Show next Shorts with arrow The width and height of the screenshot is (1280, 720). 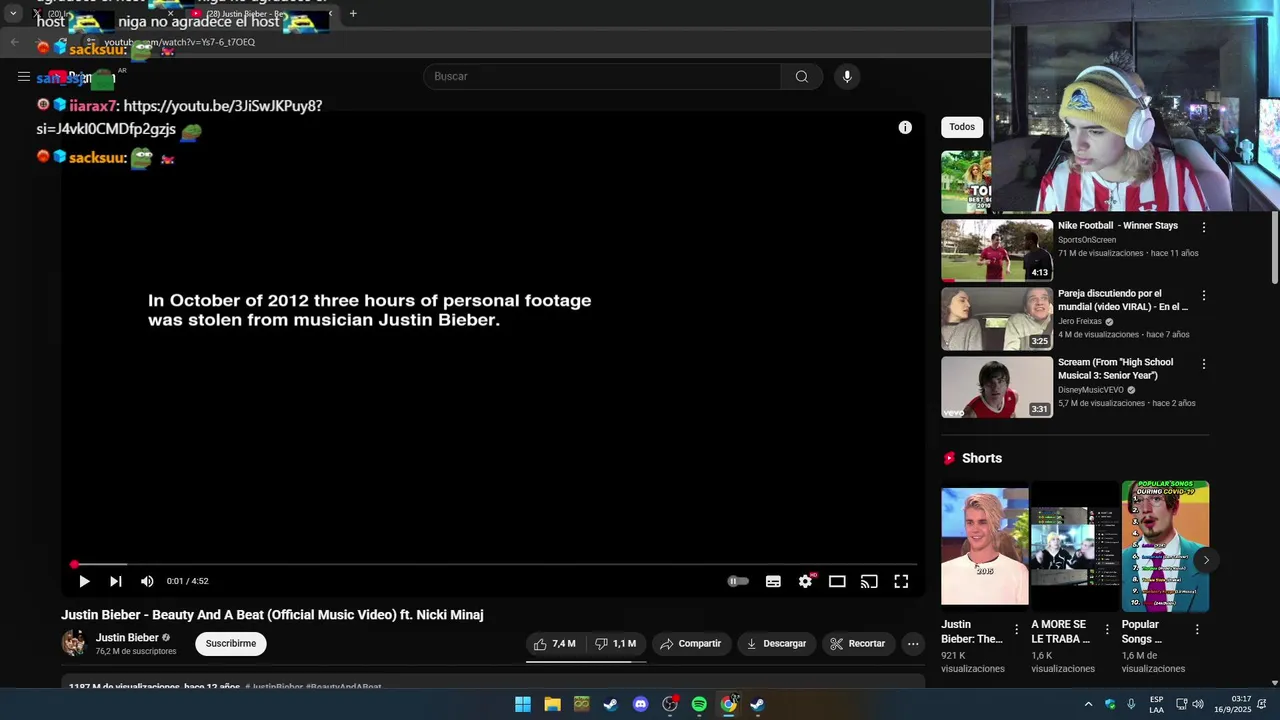pos(1206,560)
